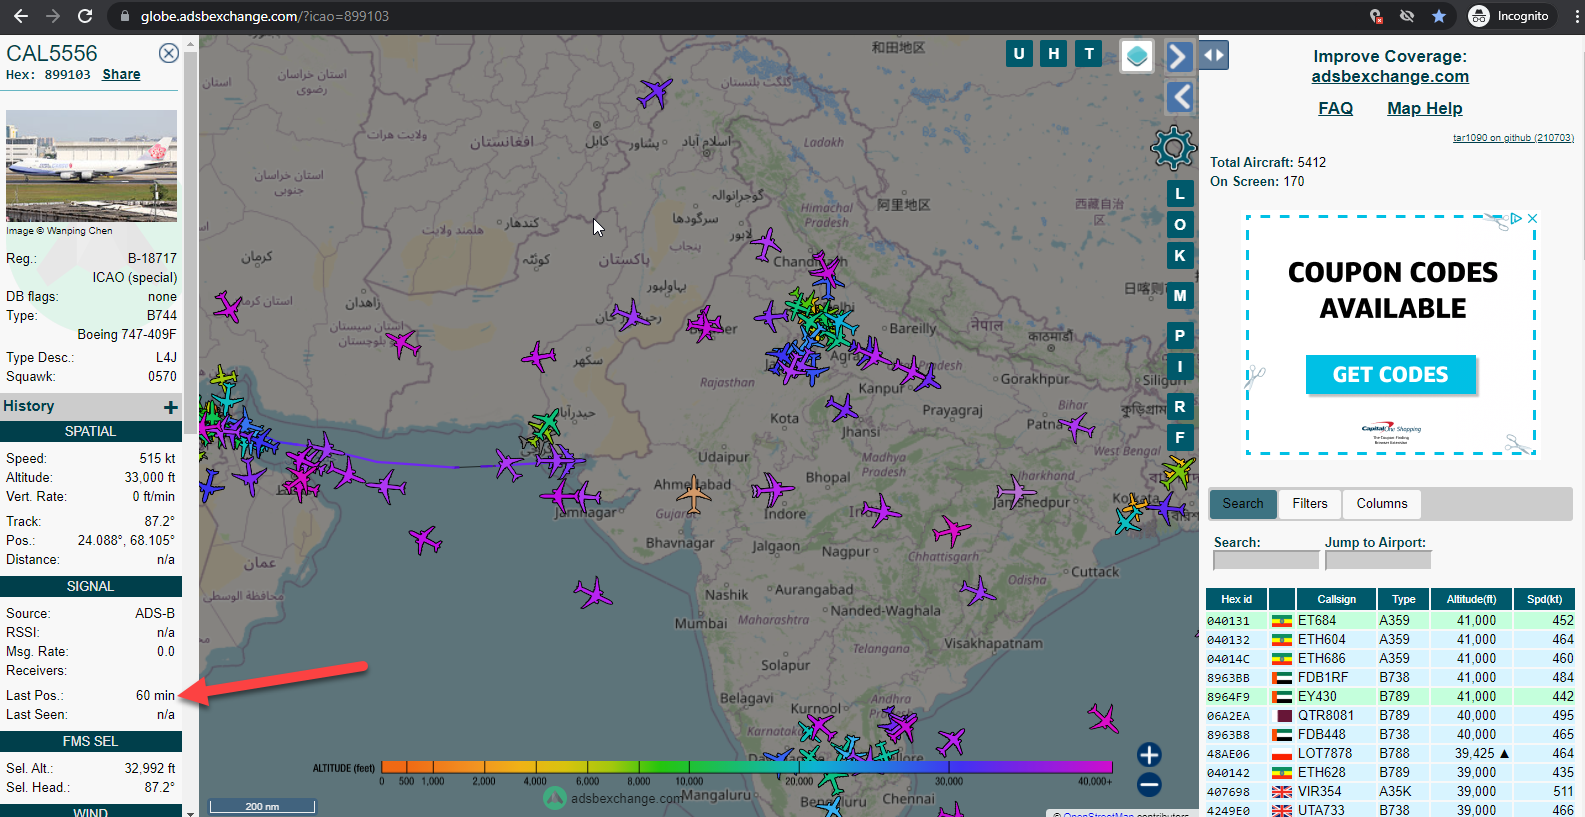Zoom out with the map minus button

tap(1149, 785)
